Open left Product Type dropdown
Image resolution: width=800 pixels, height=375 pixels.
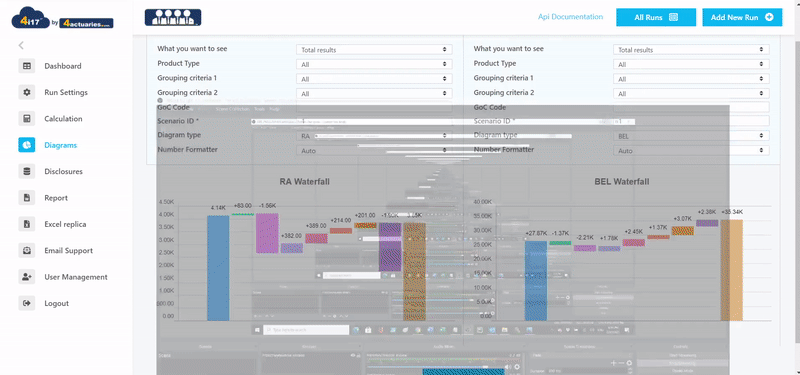pyautogui.click(x=374, y=64)
